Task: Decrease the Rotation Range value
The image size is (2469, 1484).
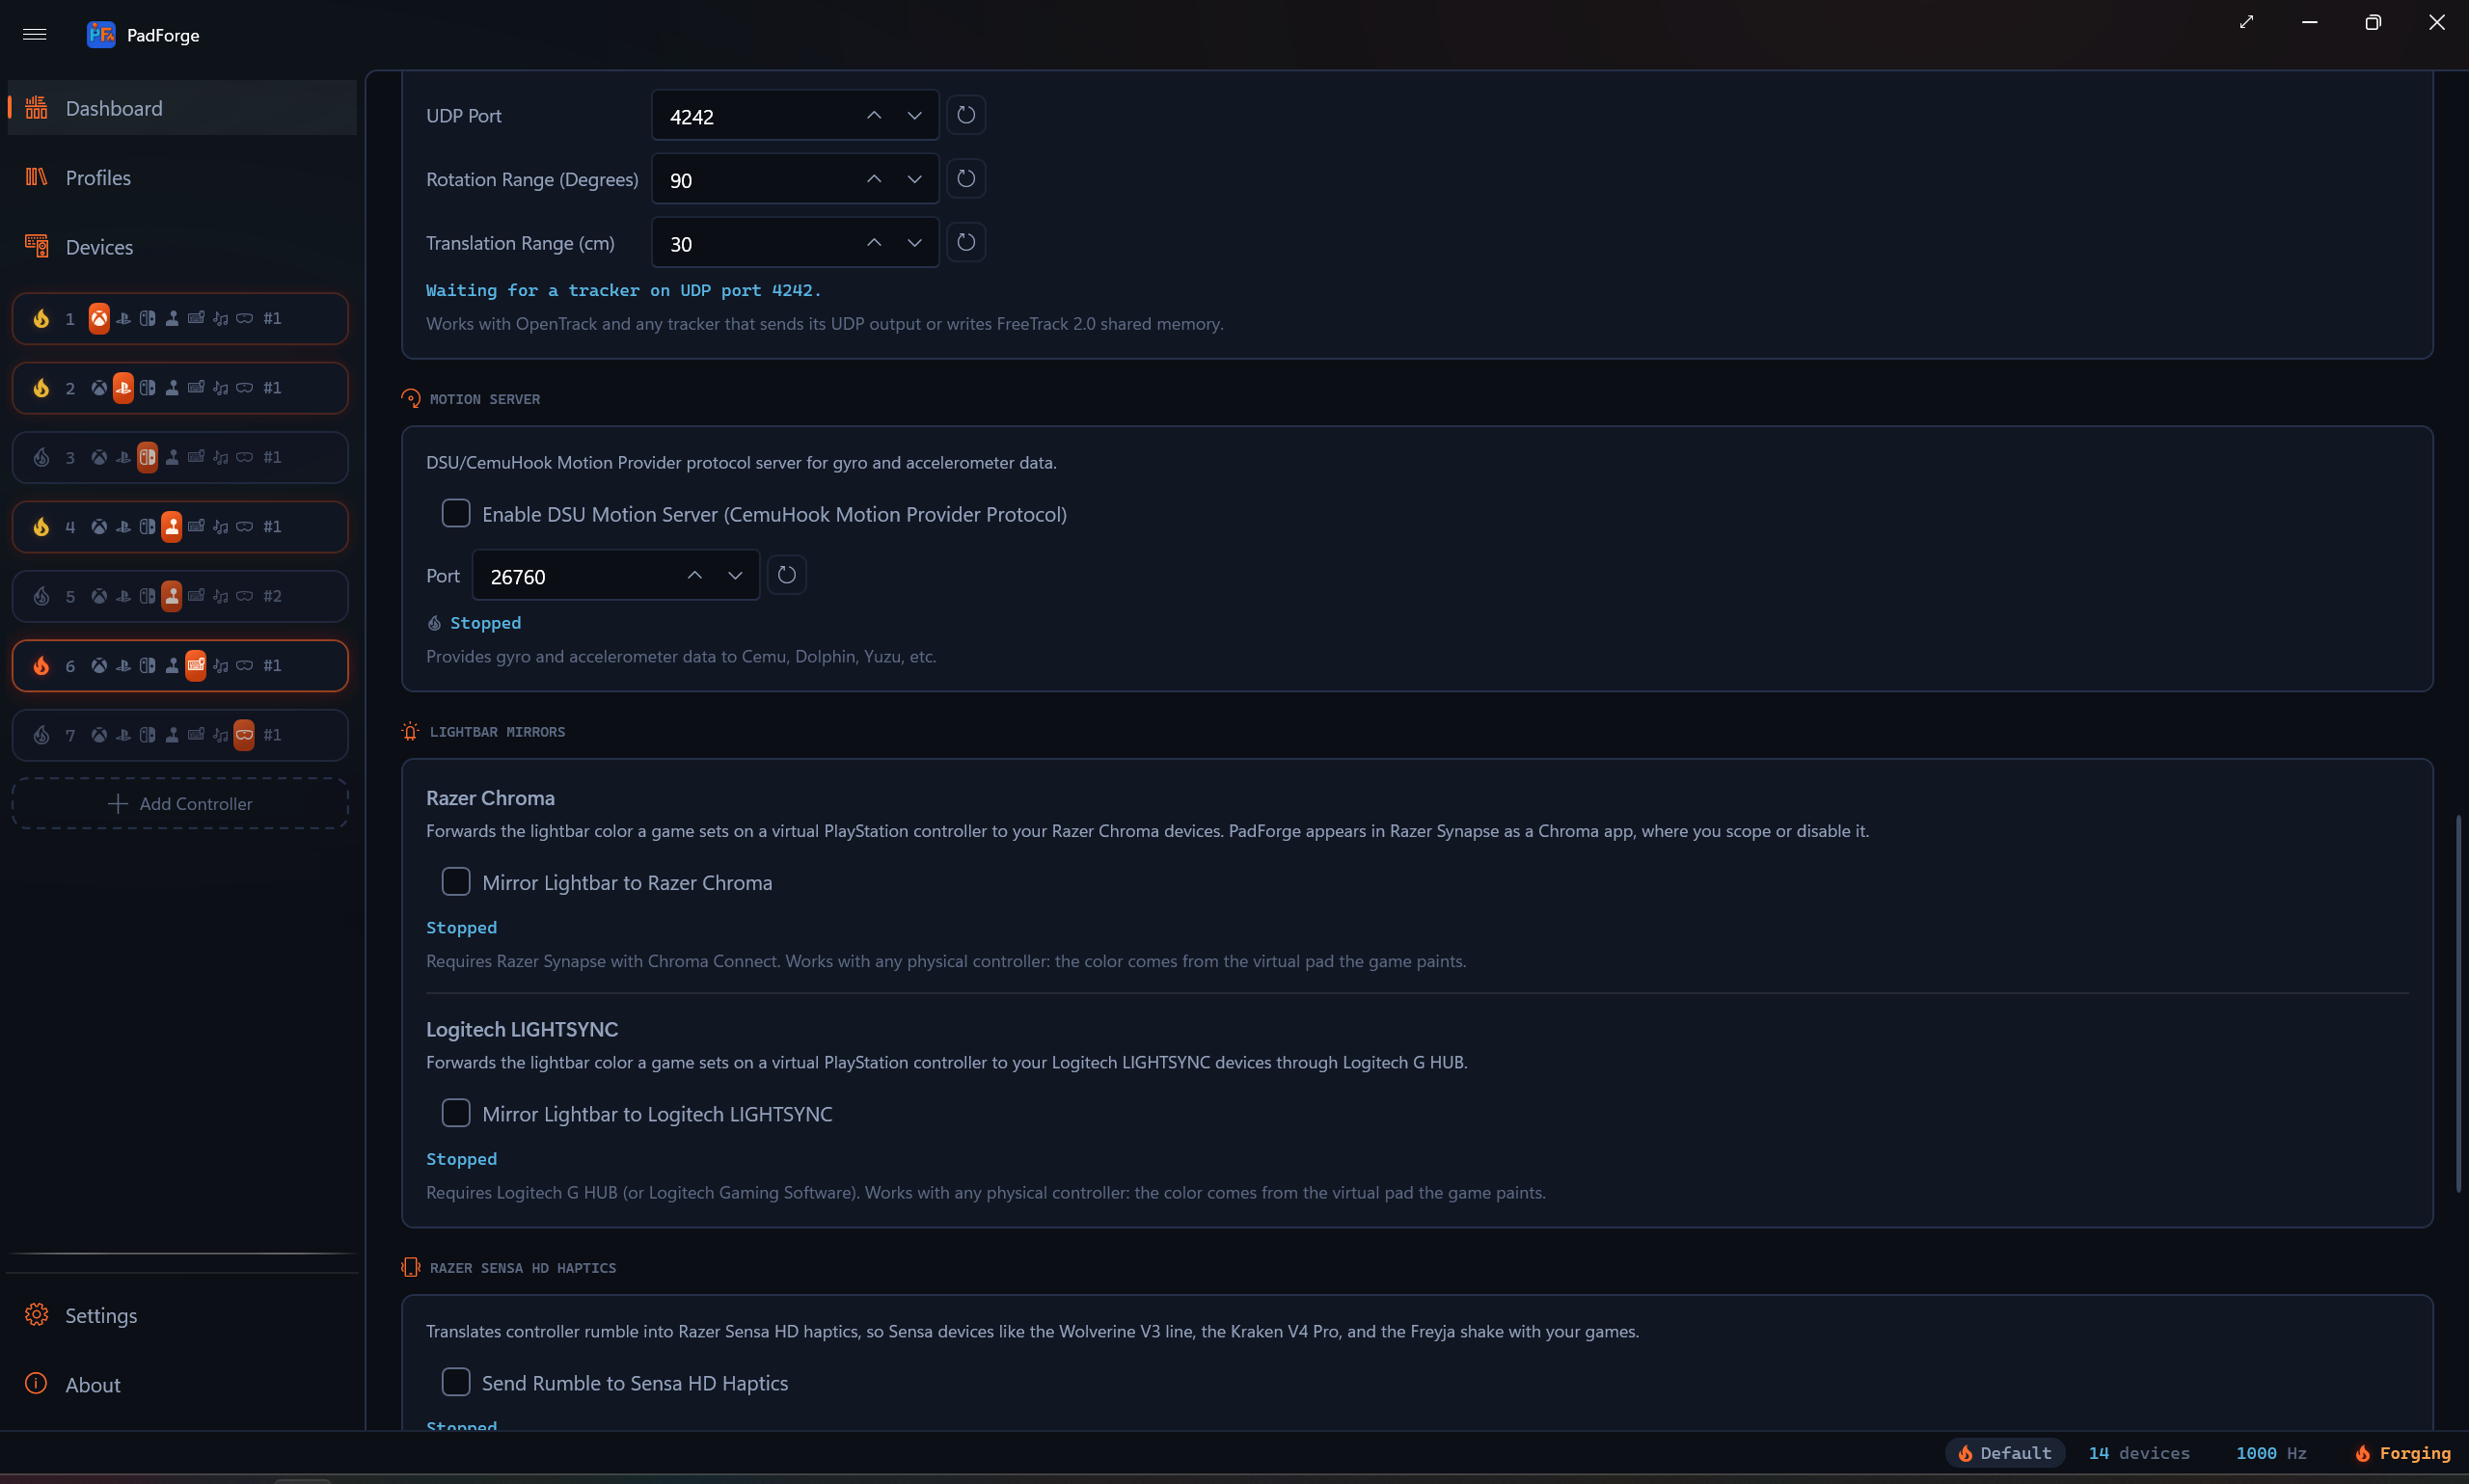Action: click(914, 179)
